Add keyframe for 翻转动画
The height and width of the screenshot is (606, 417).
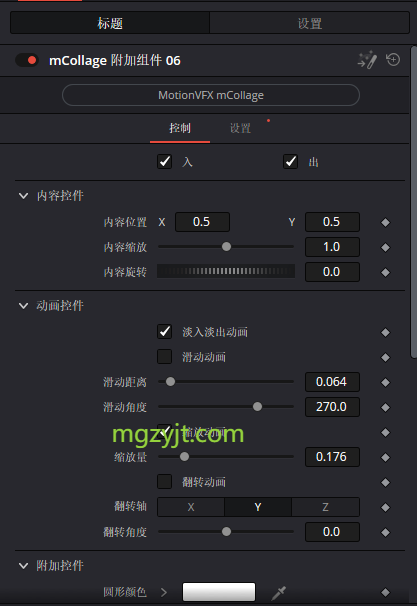click(385, 482)
